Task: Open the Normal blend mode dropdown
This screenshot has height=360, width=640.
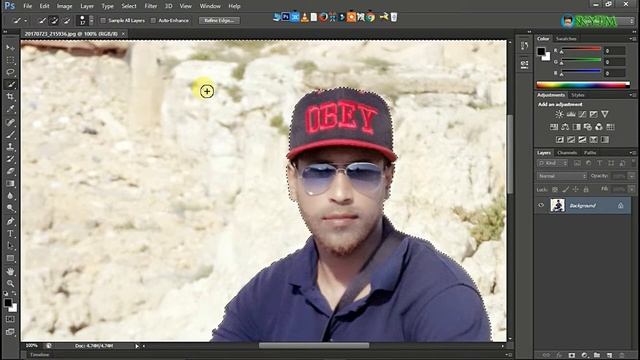Action: click(562, 176)
